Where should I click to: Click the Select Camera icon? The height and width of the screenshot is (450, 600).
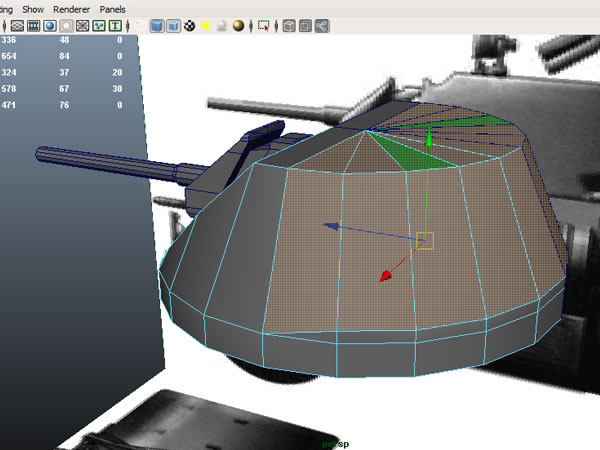(15, 25)
